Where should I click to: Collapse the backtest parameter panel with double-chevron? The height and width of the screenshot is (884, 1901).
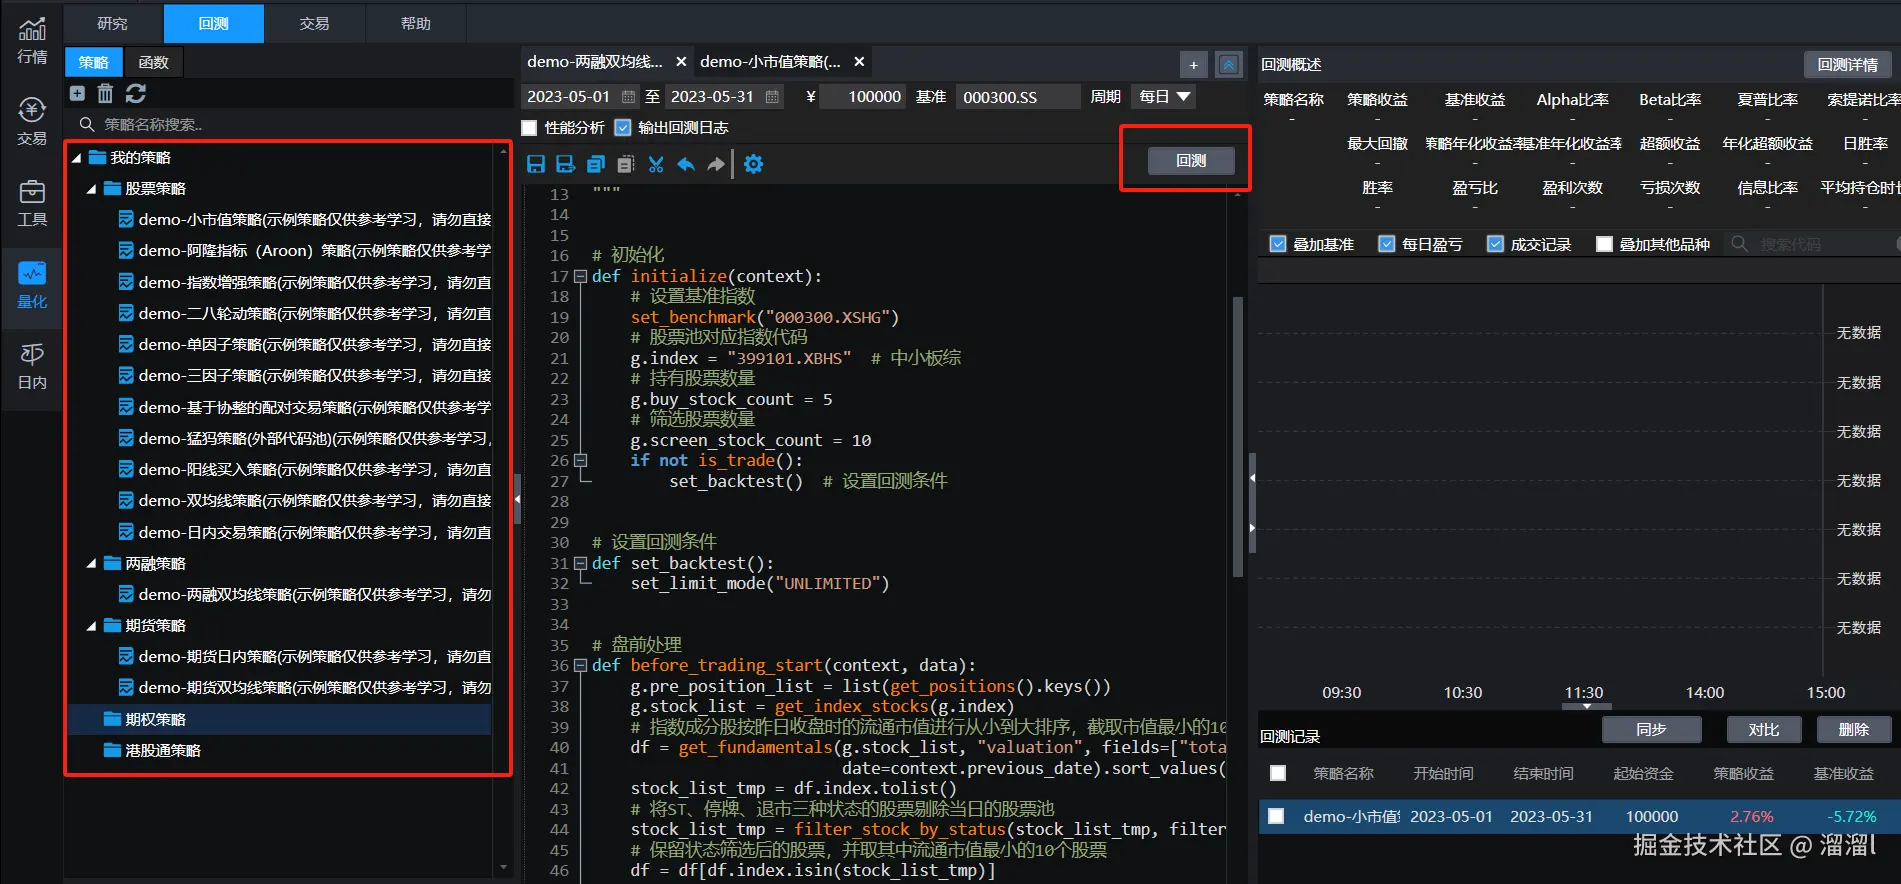(1229, 65)
